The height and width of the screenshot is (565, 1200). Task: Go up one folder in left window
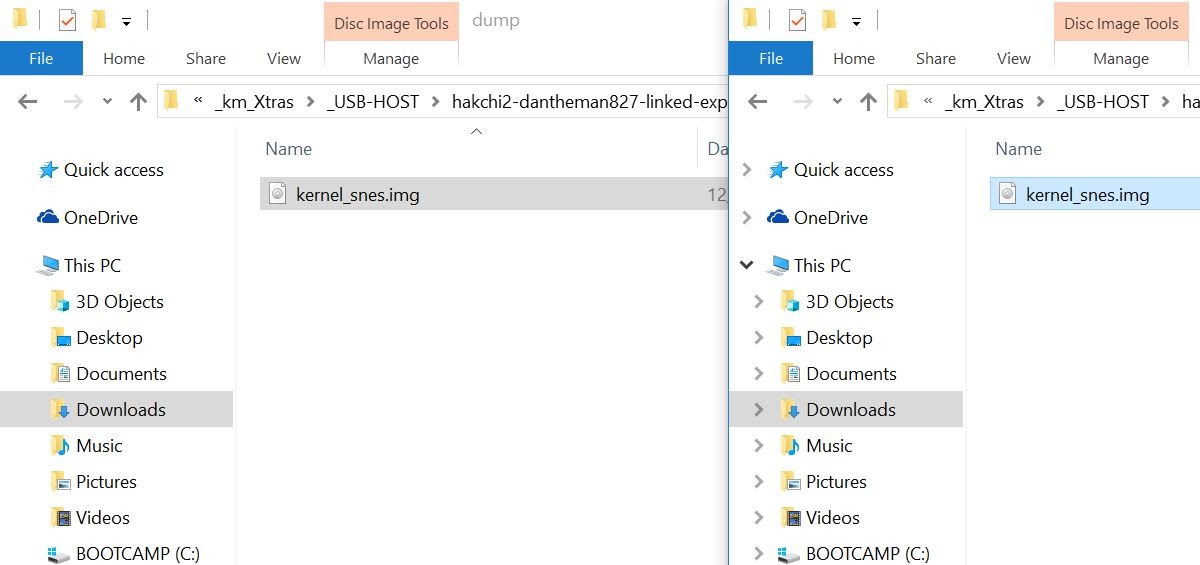(138, 101)
